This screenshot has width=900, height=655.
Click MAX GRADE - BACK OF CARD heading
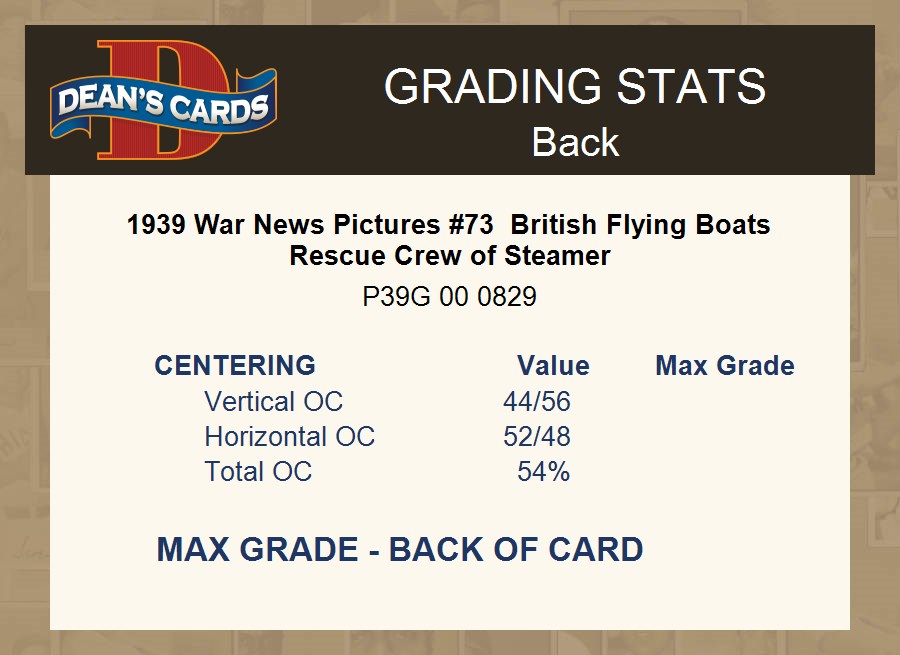(x=399, y=549)
